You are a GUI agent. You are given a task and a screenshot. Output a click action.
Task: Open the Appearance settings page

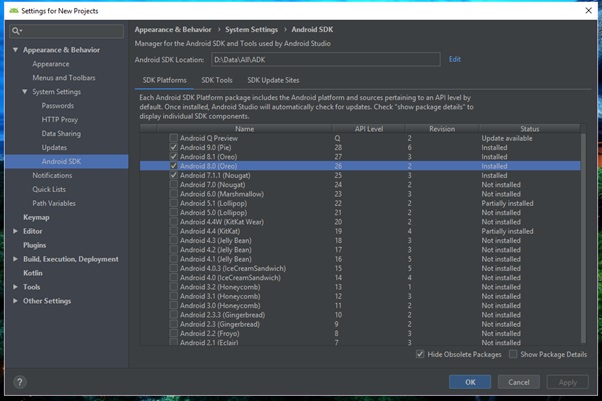(51, 64)
